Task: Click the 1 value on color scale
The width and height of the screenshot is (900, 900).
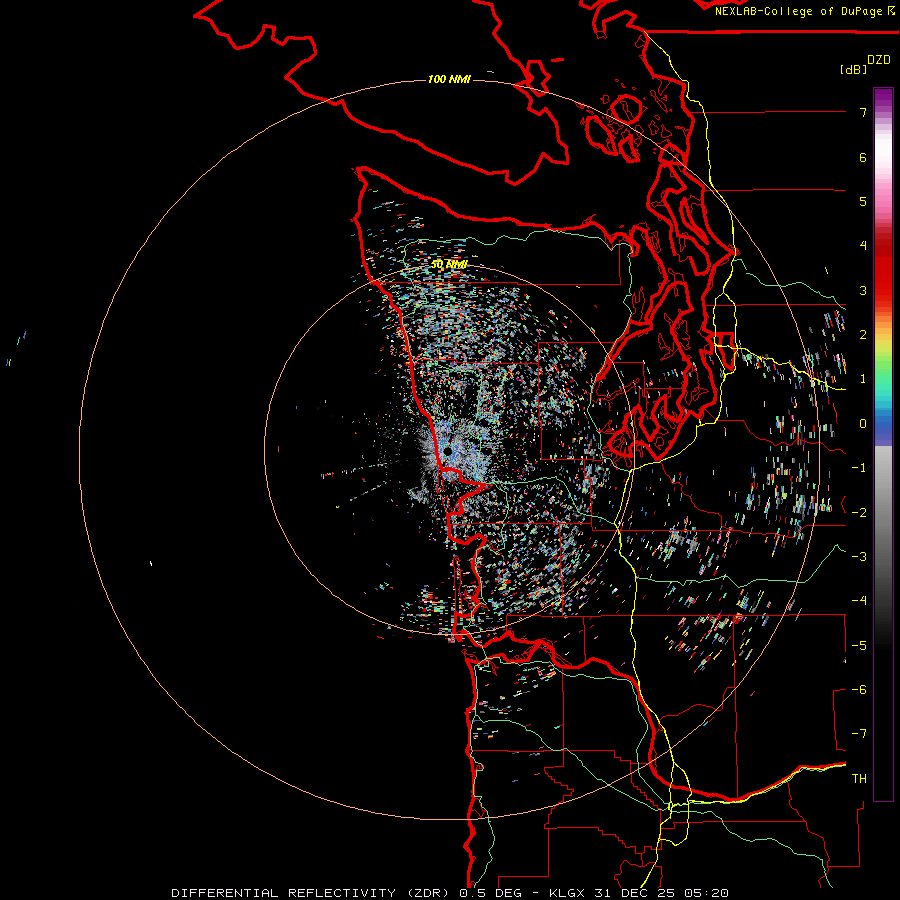Action: [863, 379]
